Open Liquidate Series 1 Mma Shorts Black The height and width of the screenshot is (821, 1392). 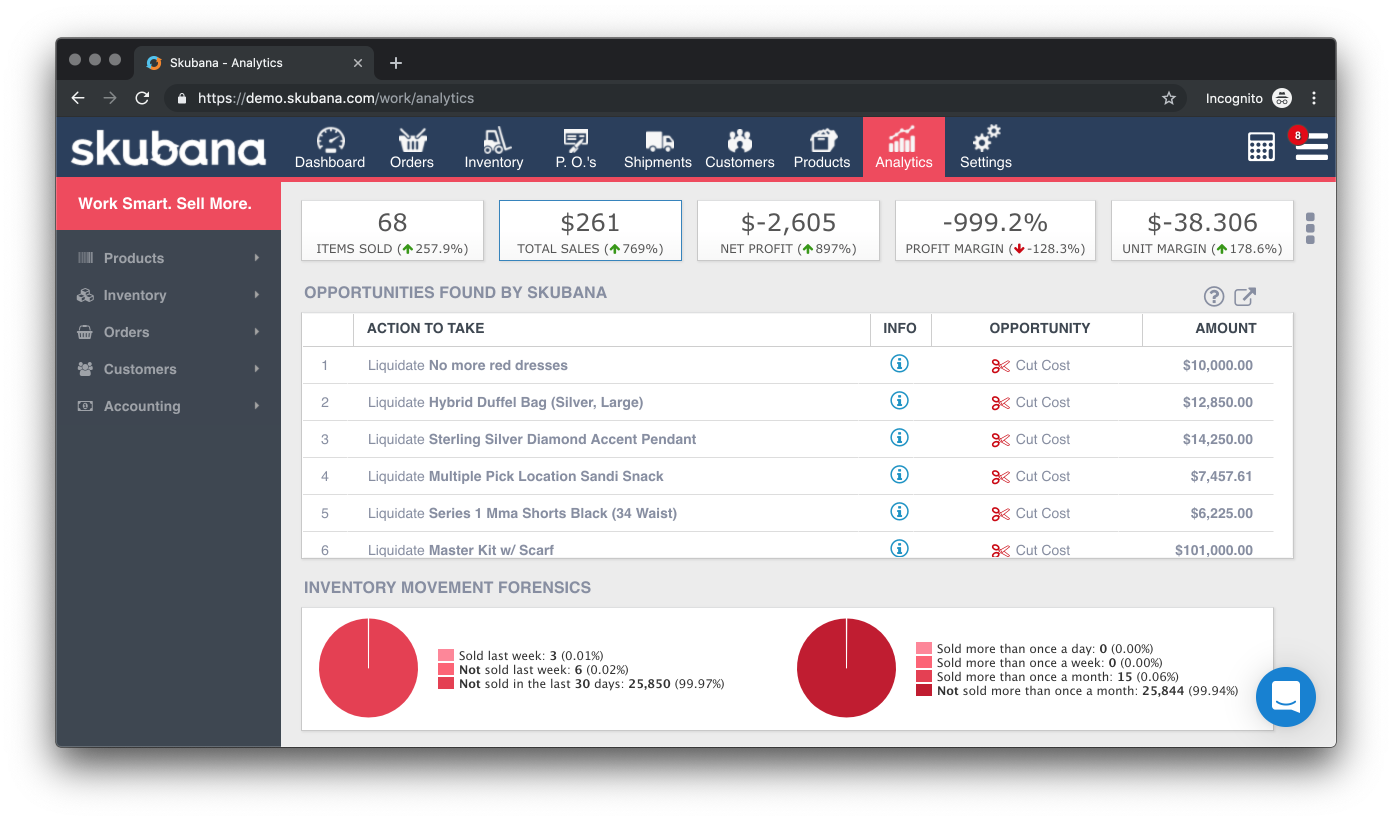click(x=522, y=513)
